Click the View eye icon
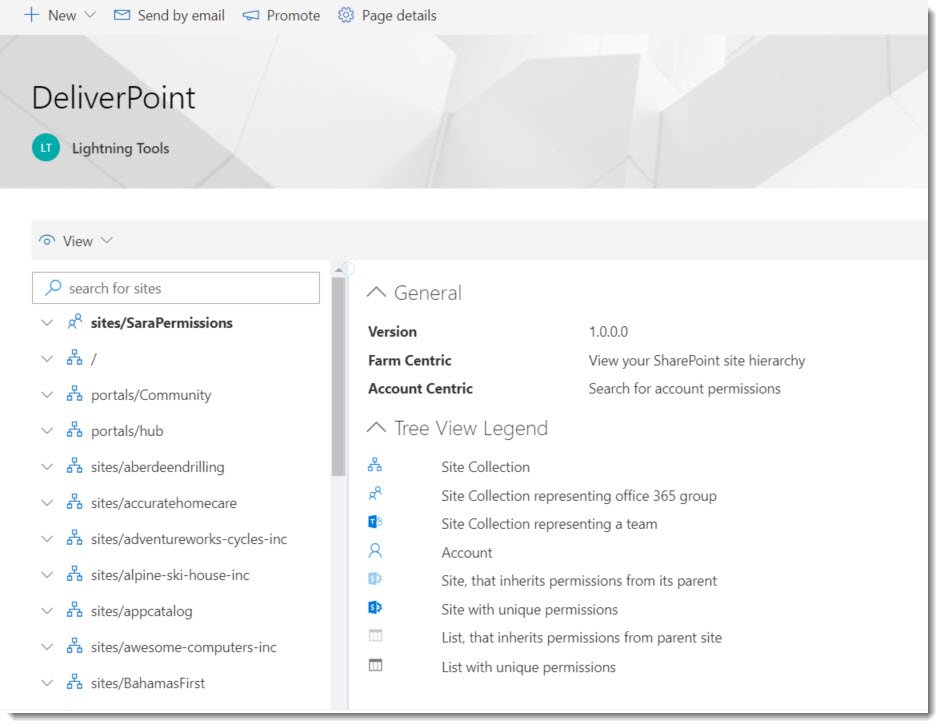This screenshot has height=728, width=943. pyautogui.click(x=47, y=240)
